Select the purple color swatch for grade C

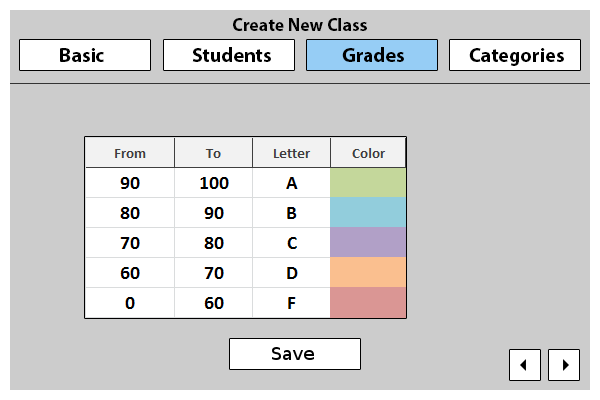click(368, 243)
